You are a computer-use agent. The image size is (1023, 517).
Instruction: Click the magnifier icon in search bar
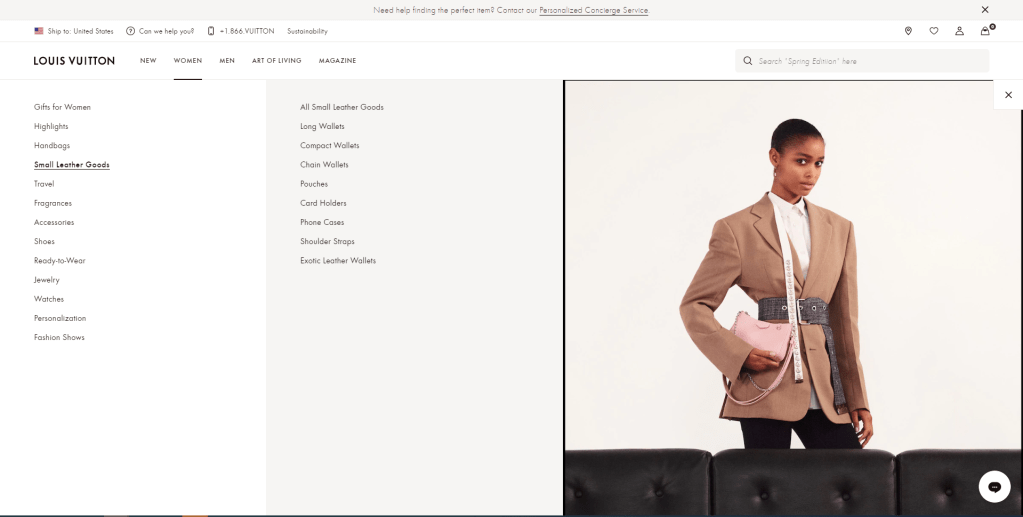[x=747, y=61]
